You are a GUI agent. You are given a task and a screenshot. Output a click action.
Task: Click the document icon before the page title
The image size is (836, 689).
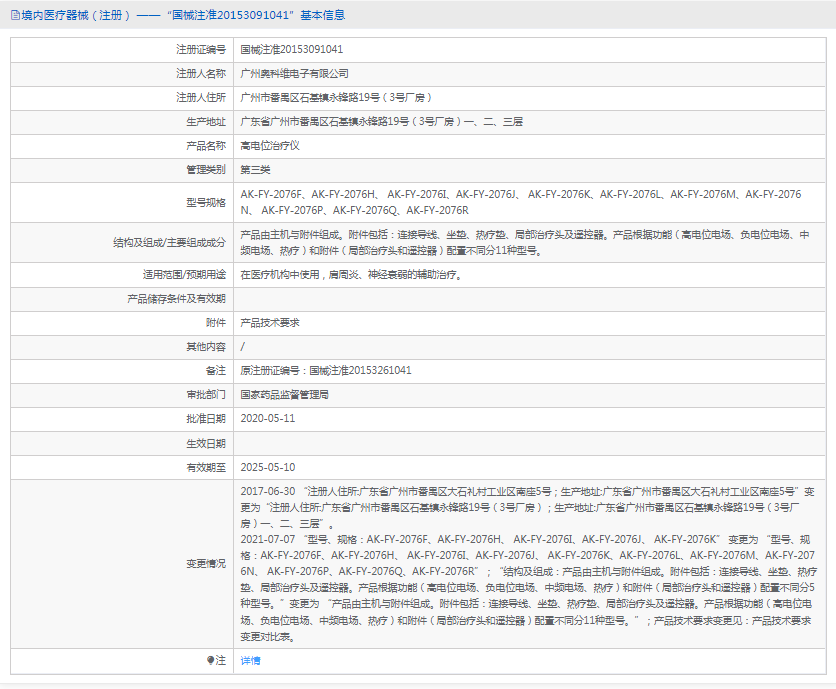click(x=15, y=15)
